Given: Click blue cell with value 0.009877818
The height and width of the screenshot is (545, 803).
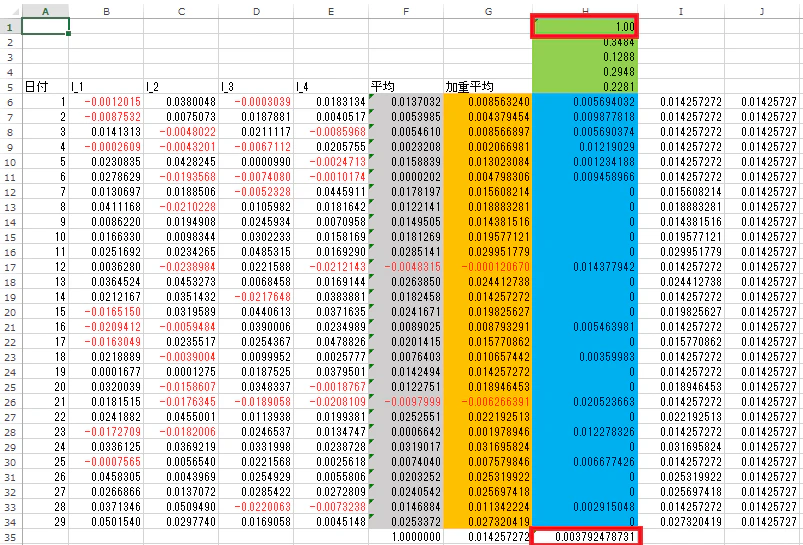Looking at the screenshot, I should click(585, 117).
